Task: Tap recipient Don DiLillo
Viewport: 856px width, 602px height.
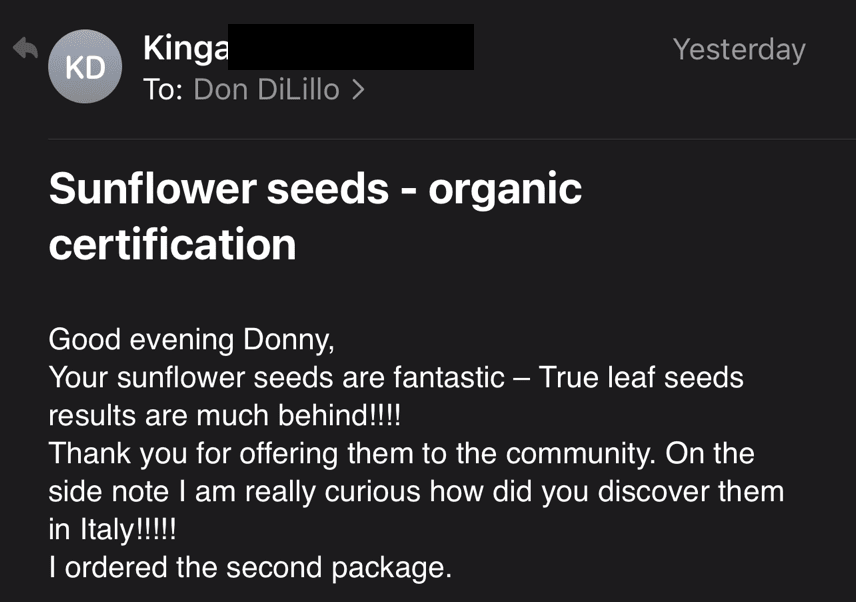Action: click(x=266, y=90)
